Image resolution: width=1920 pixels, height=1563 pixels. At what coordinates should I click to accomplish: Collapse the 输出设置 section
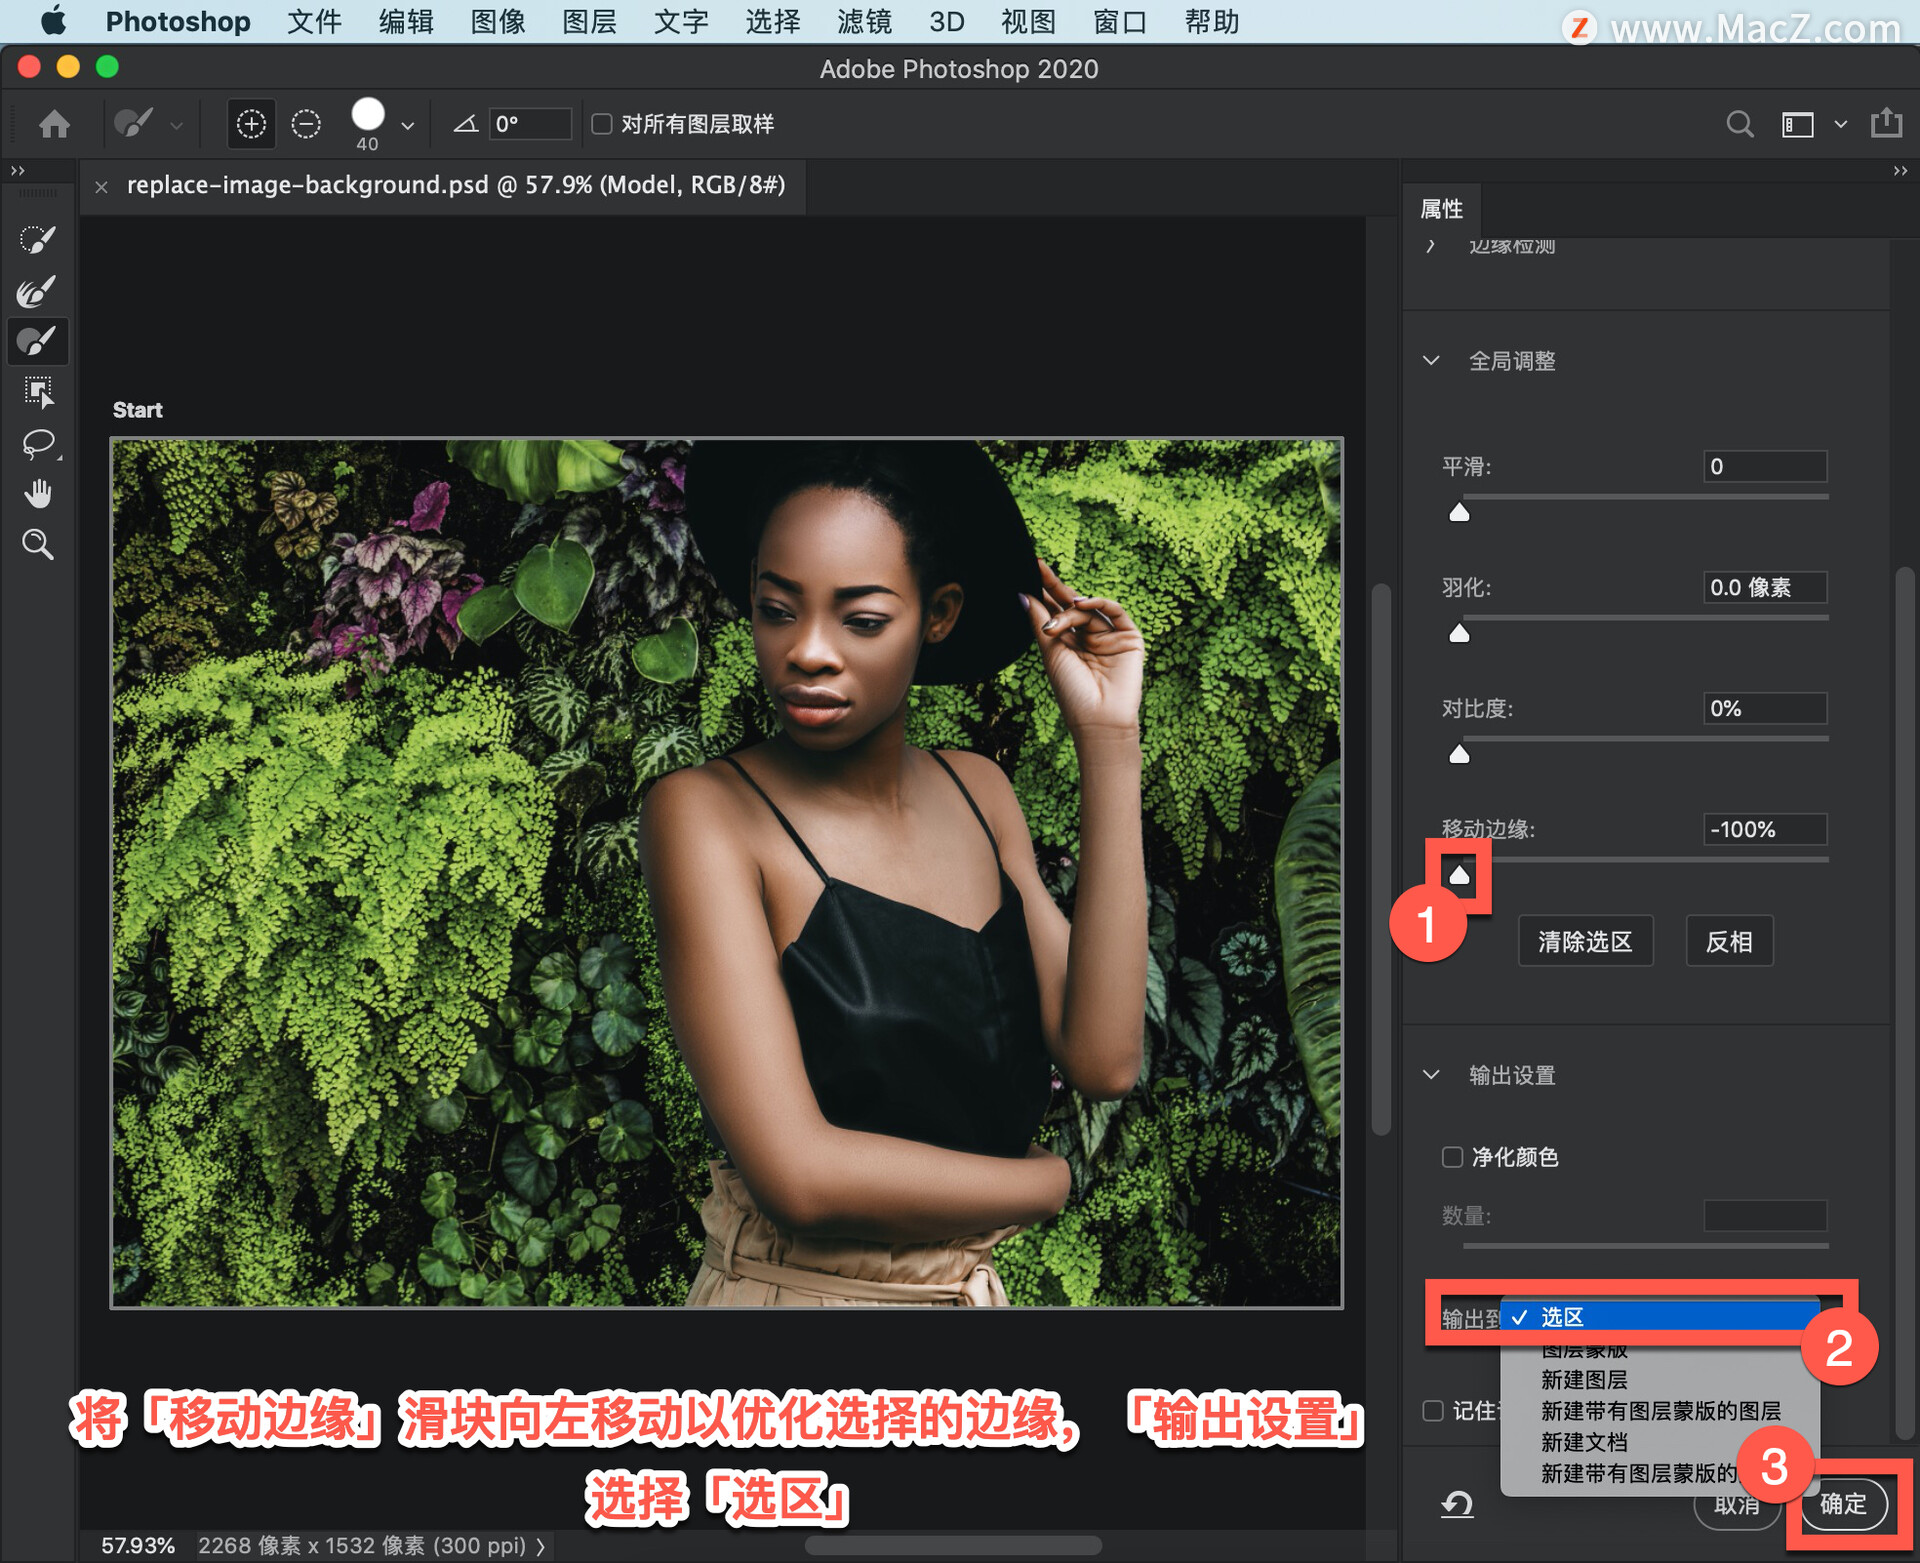pos(1431,1075)
